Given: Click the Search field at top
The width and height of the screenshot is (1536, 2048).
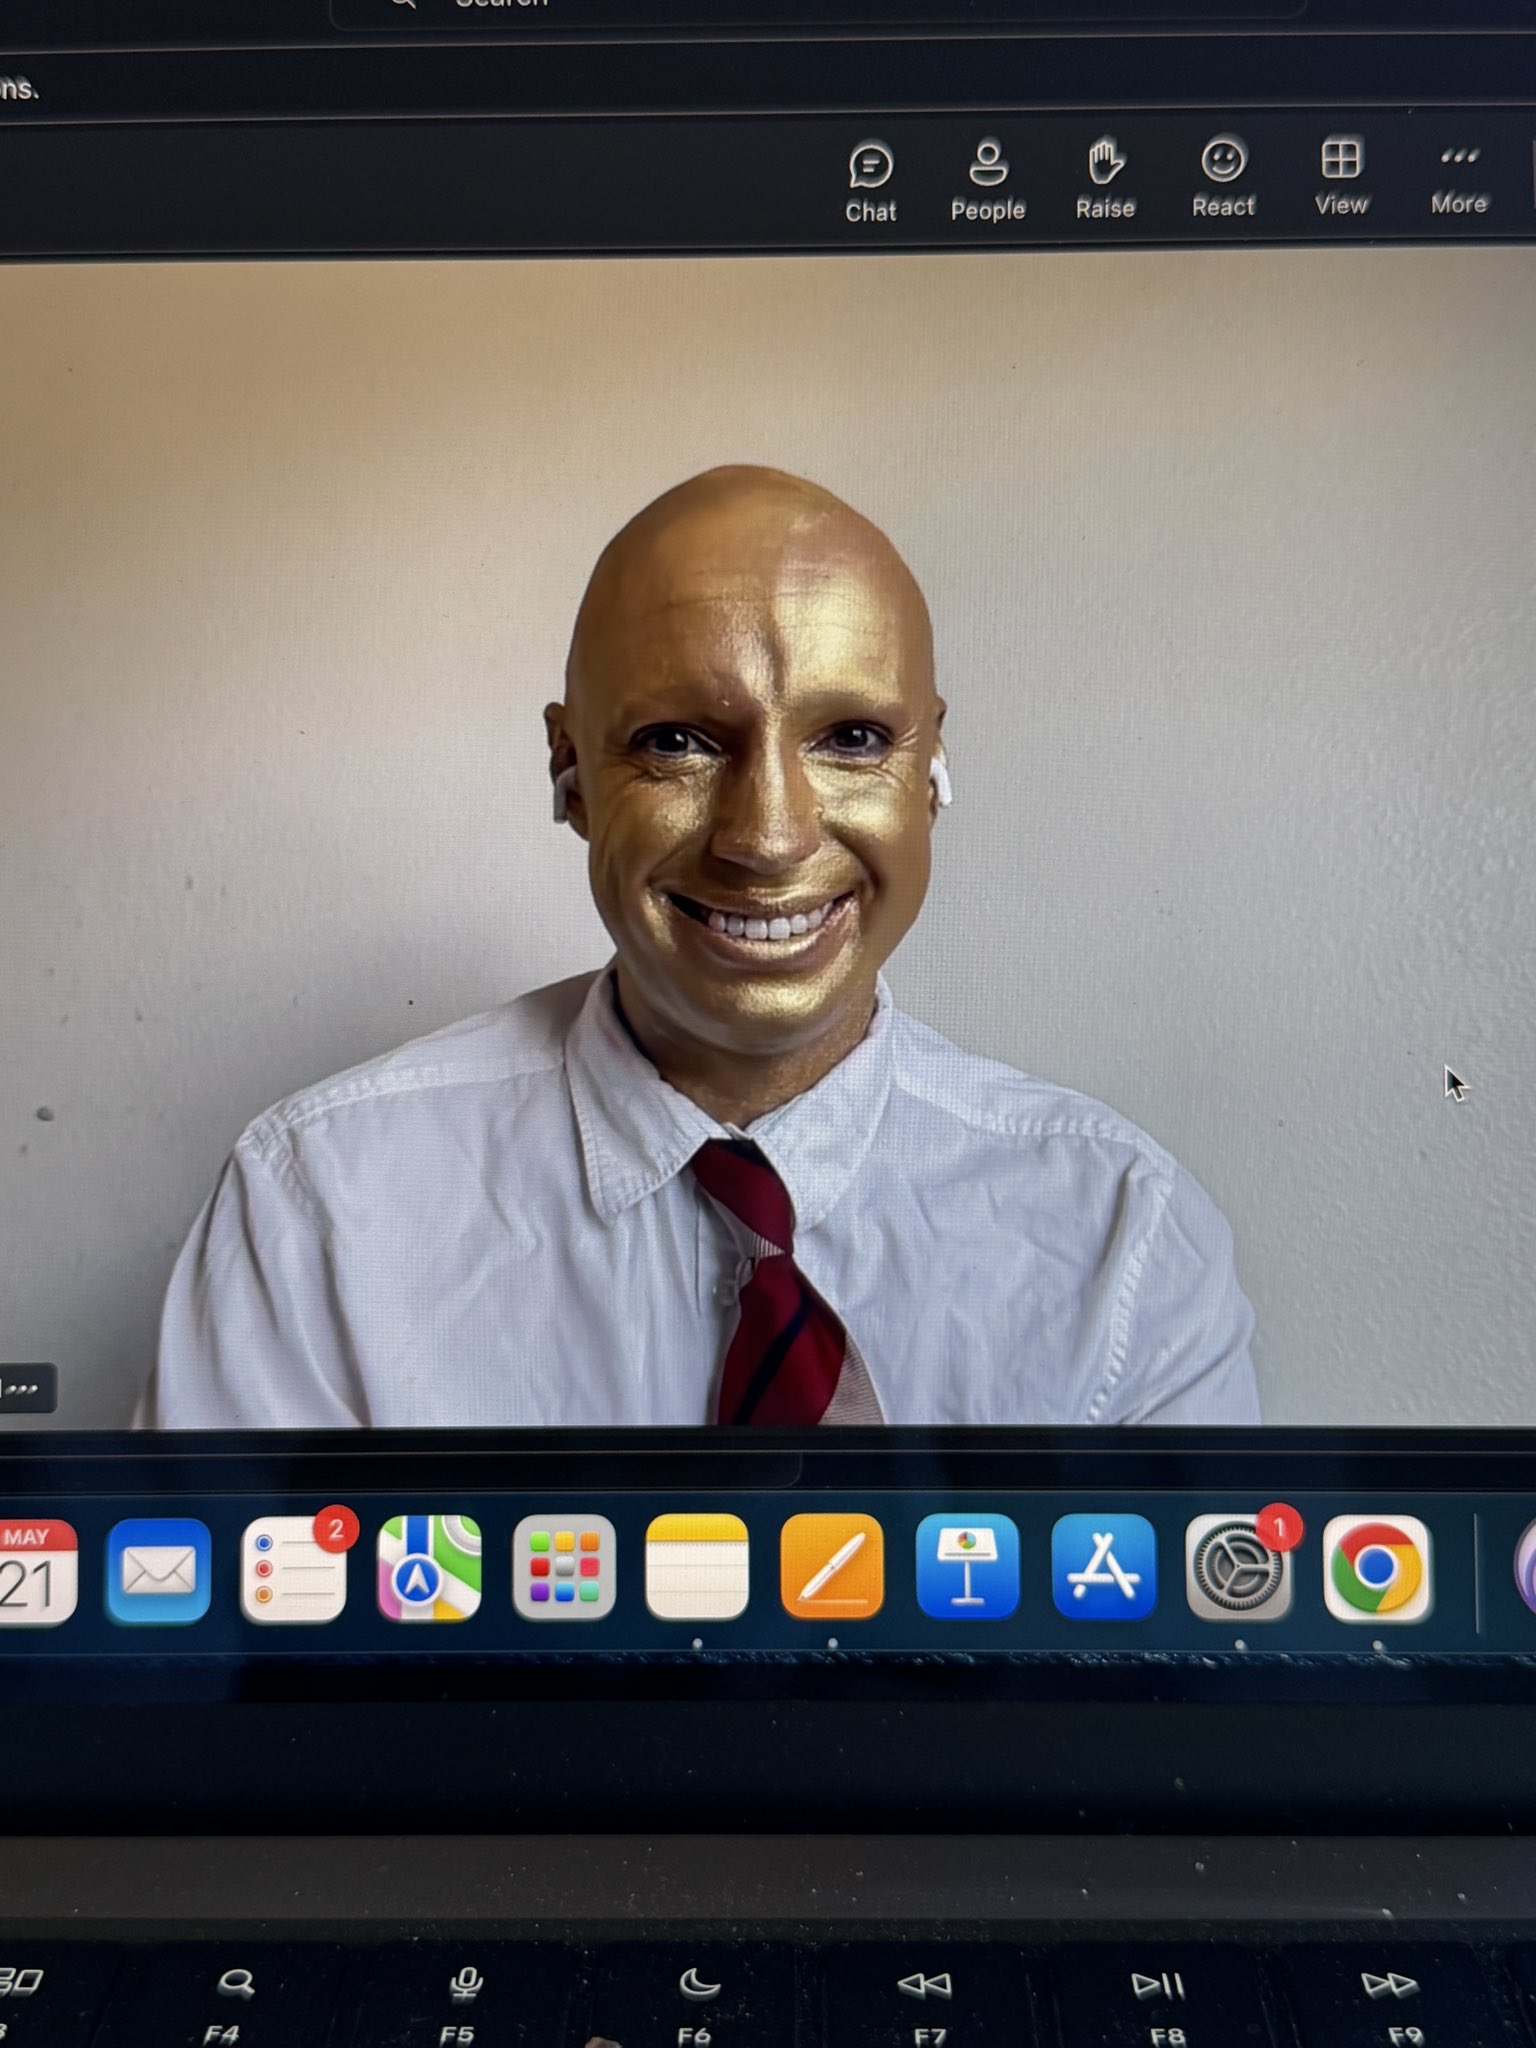Looking at the screenshot, I should (818, 8).
